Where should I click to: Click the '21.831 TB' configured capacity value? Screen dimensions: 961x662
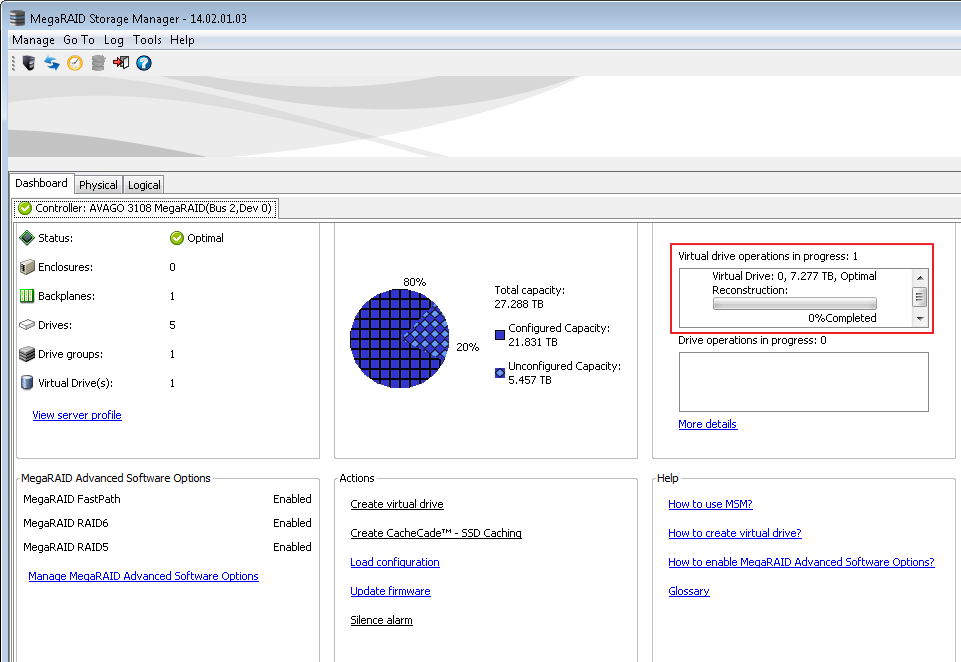(533, 342)
